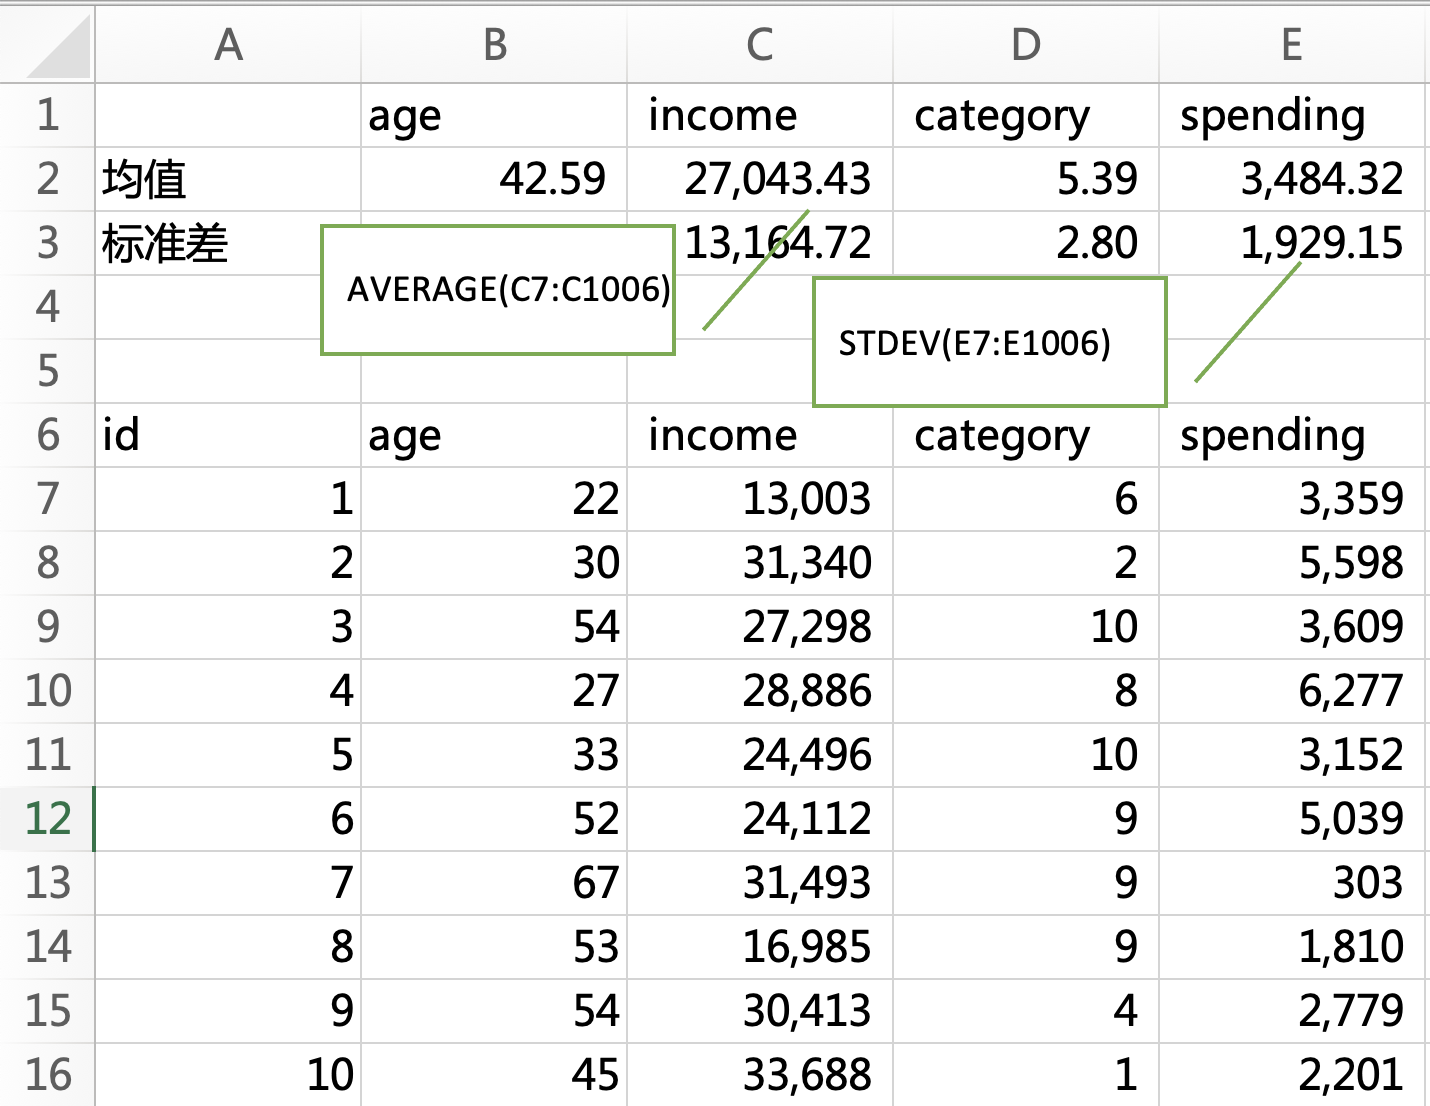This screenshot has height=1106, width=1430.
Task: Click the spending header in row 6
Action: [1292, 435]
